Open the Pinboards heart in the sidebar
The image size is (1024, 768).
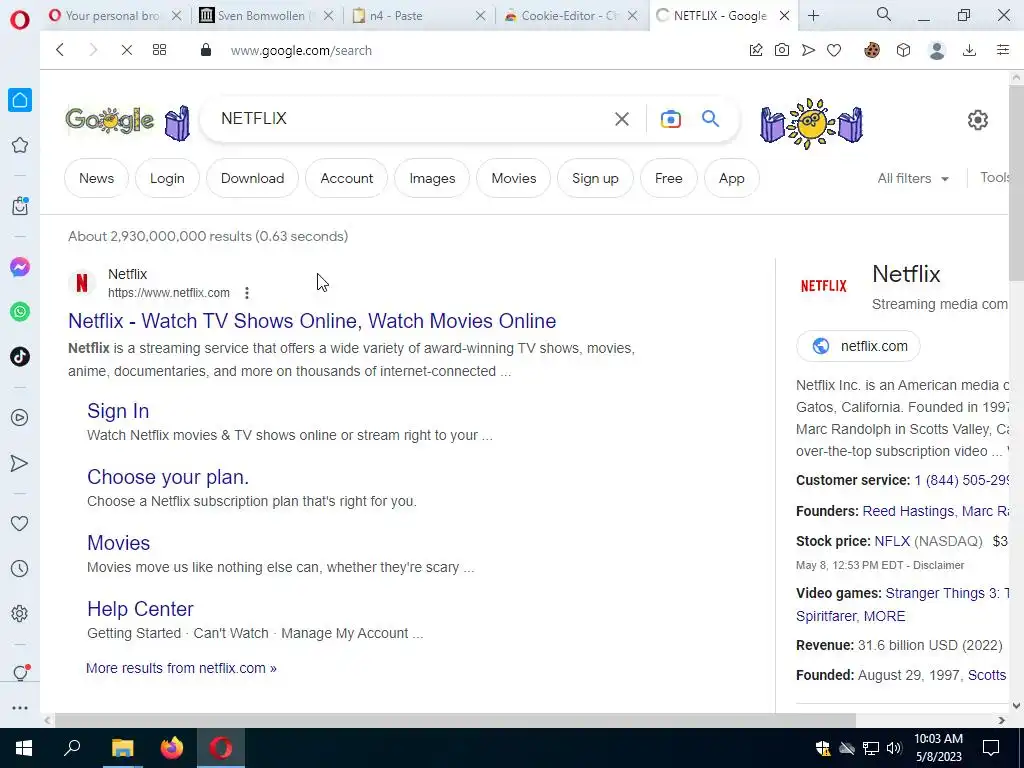[x=20, y=524]
